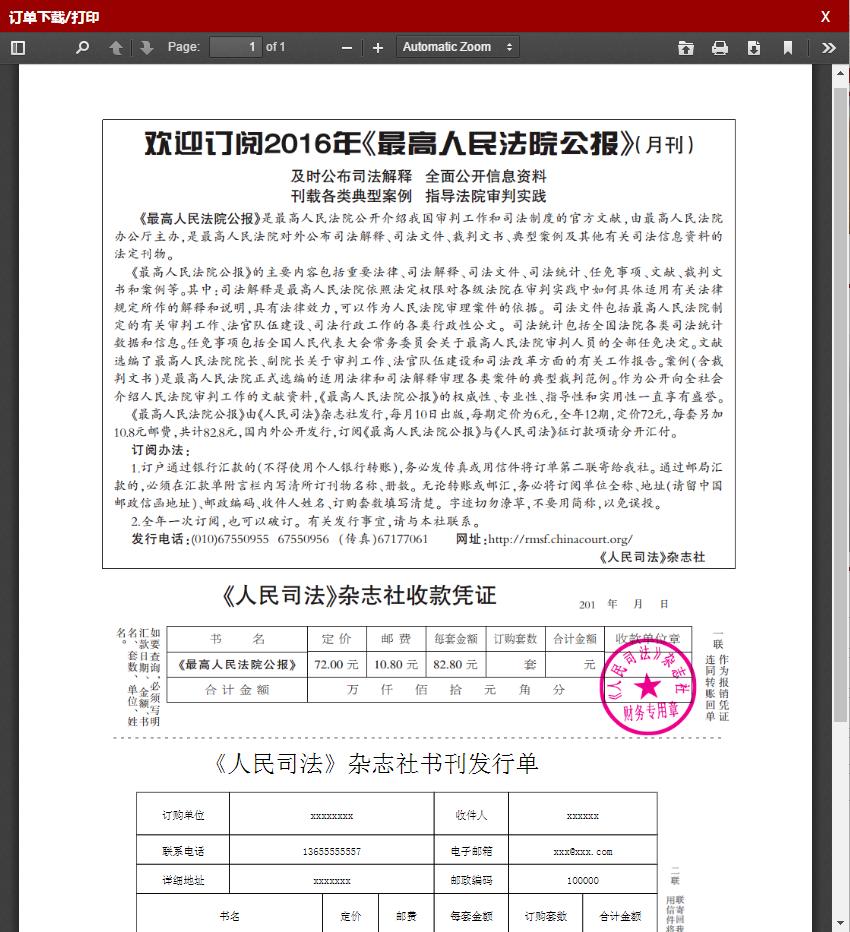Click the postal code 100000
850x932 pixels.
tap(583, 880)
